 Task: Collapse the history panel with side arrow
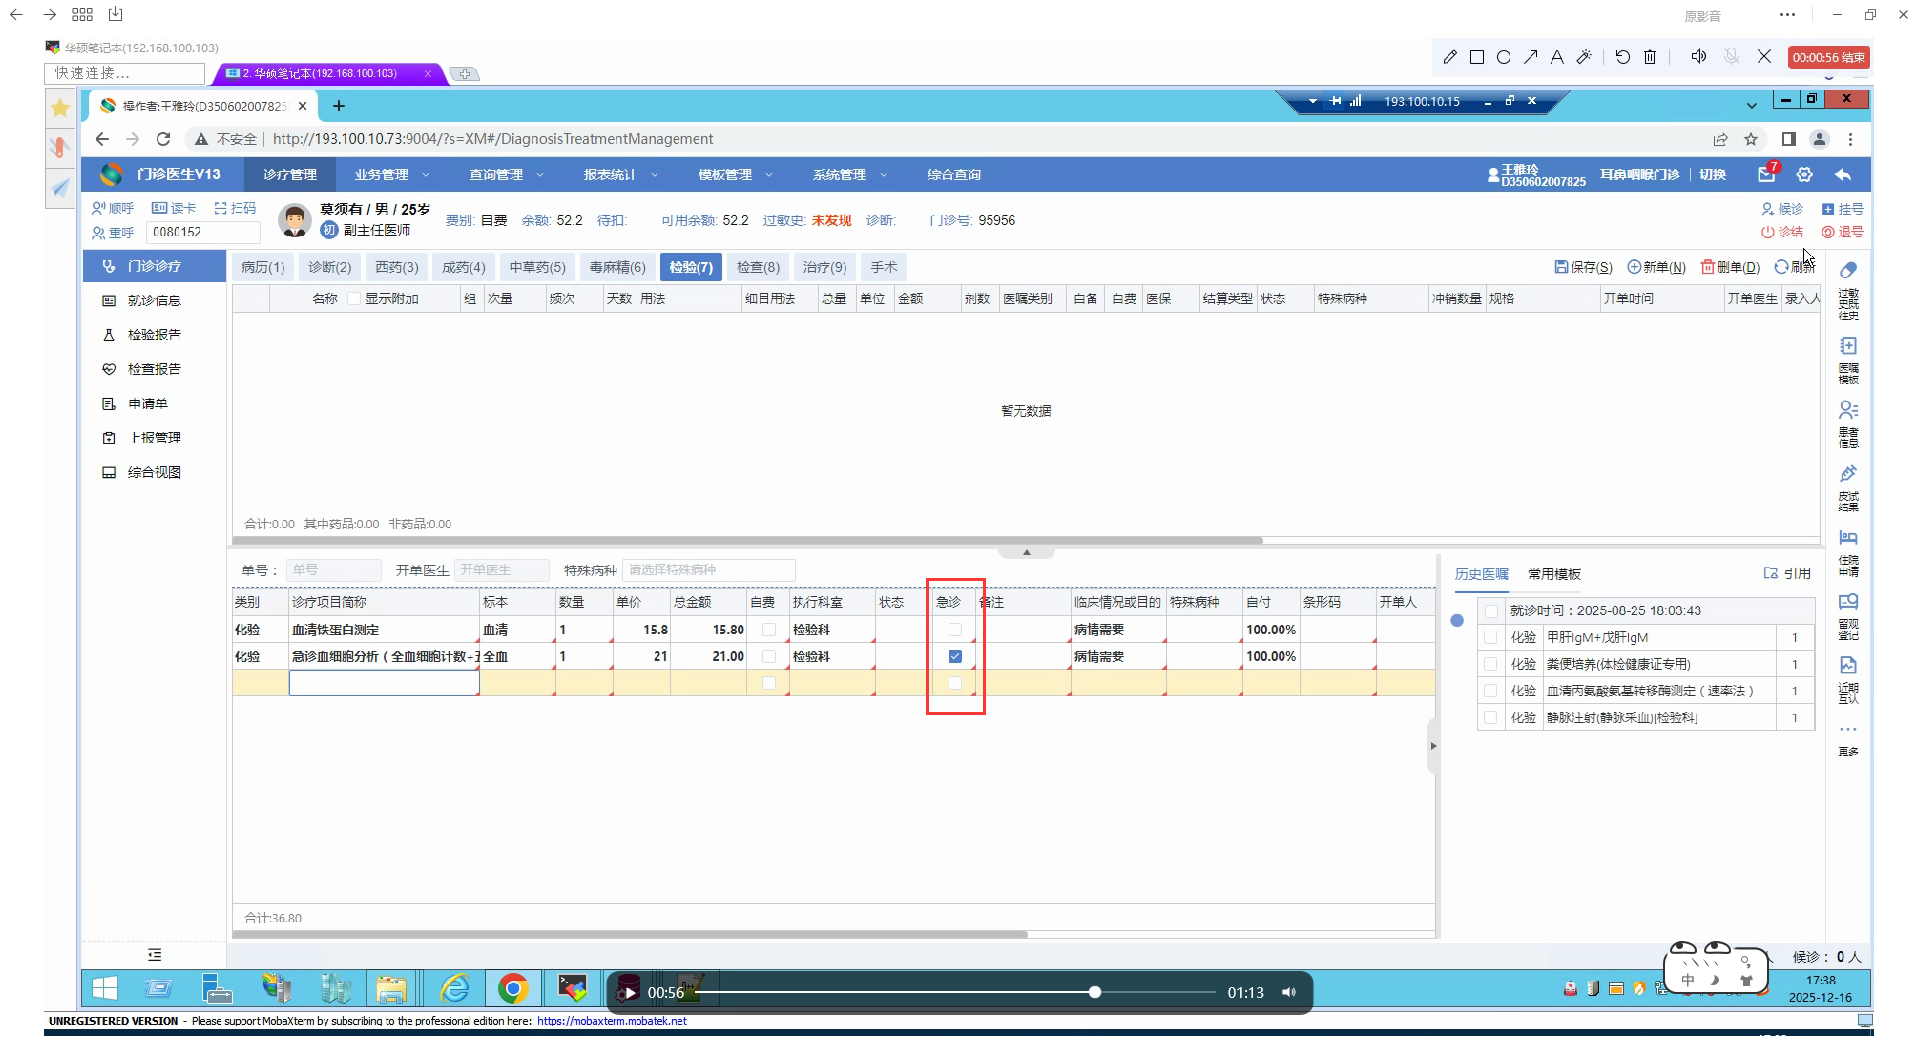1433,746
